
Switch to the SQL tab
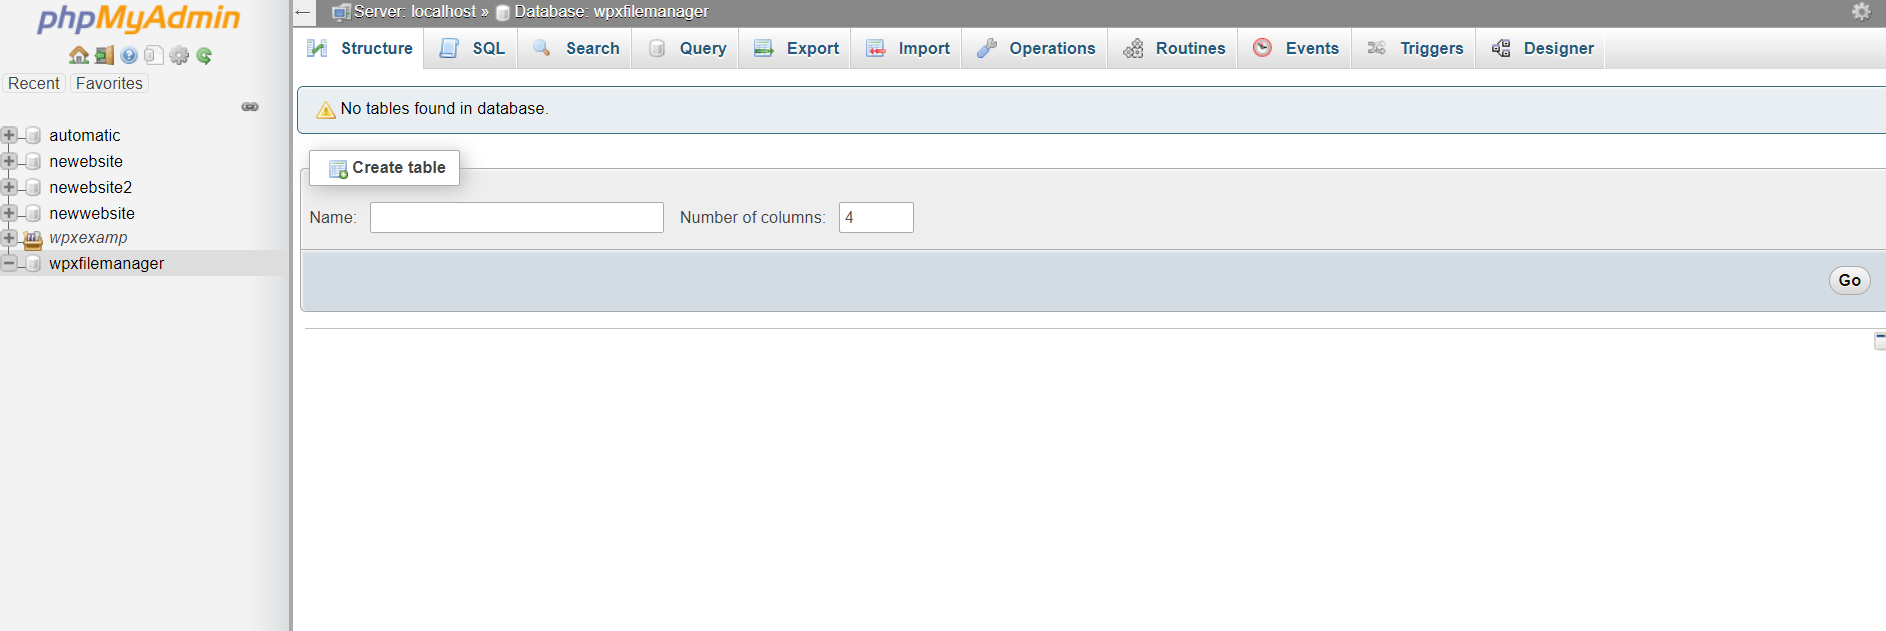point(472,48)
